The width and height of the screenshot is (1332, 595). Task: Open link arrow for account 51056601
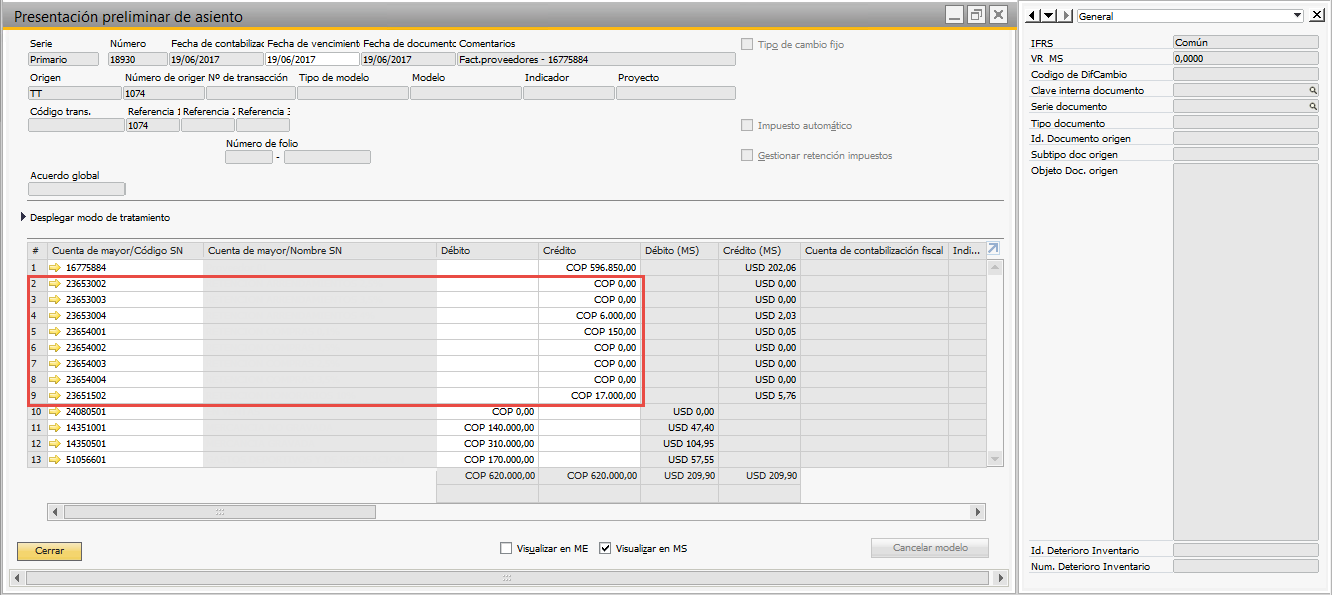point(55,460)
